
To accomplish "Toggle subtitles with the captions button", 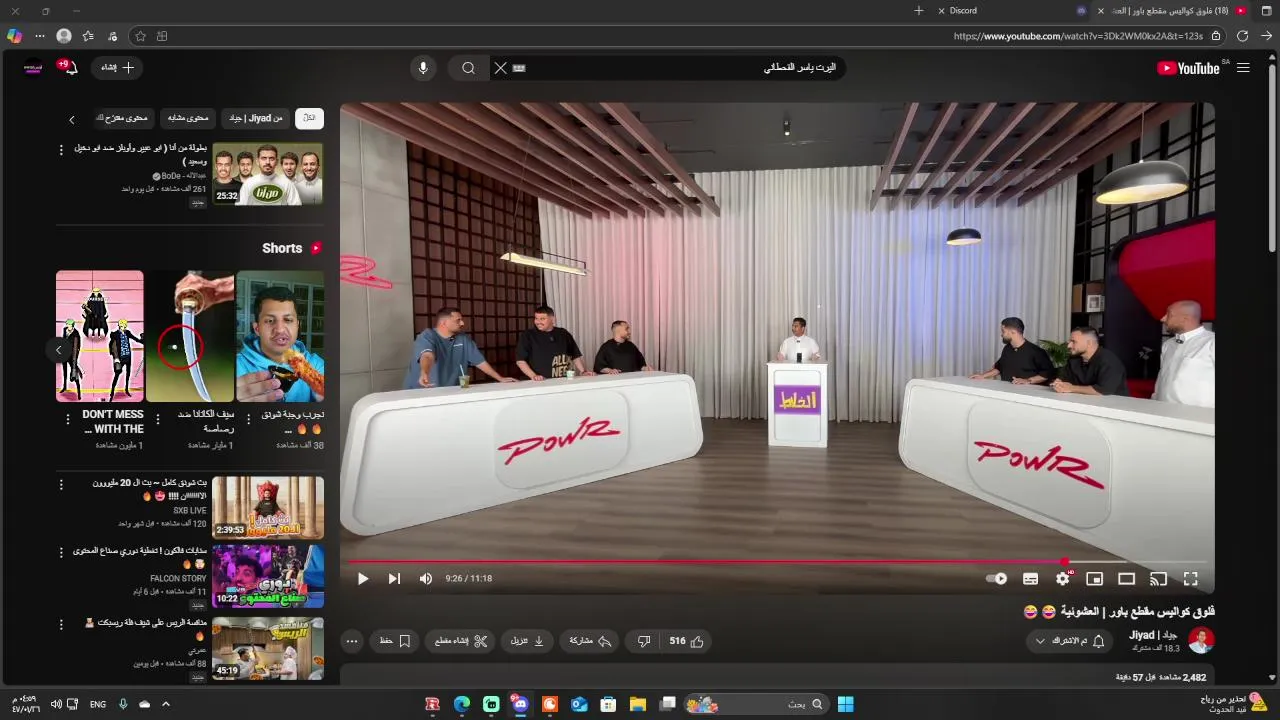I will pyautogui.click(x=1030, y=578).
